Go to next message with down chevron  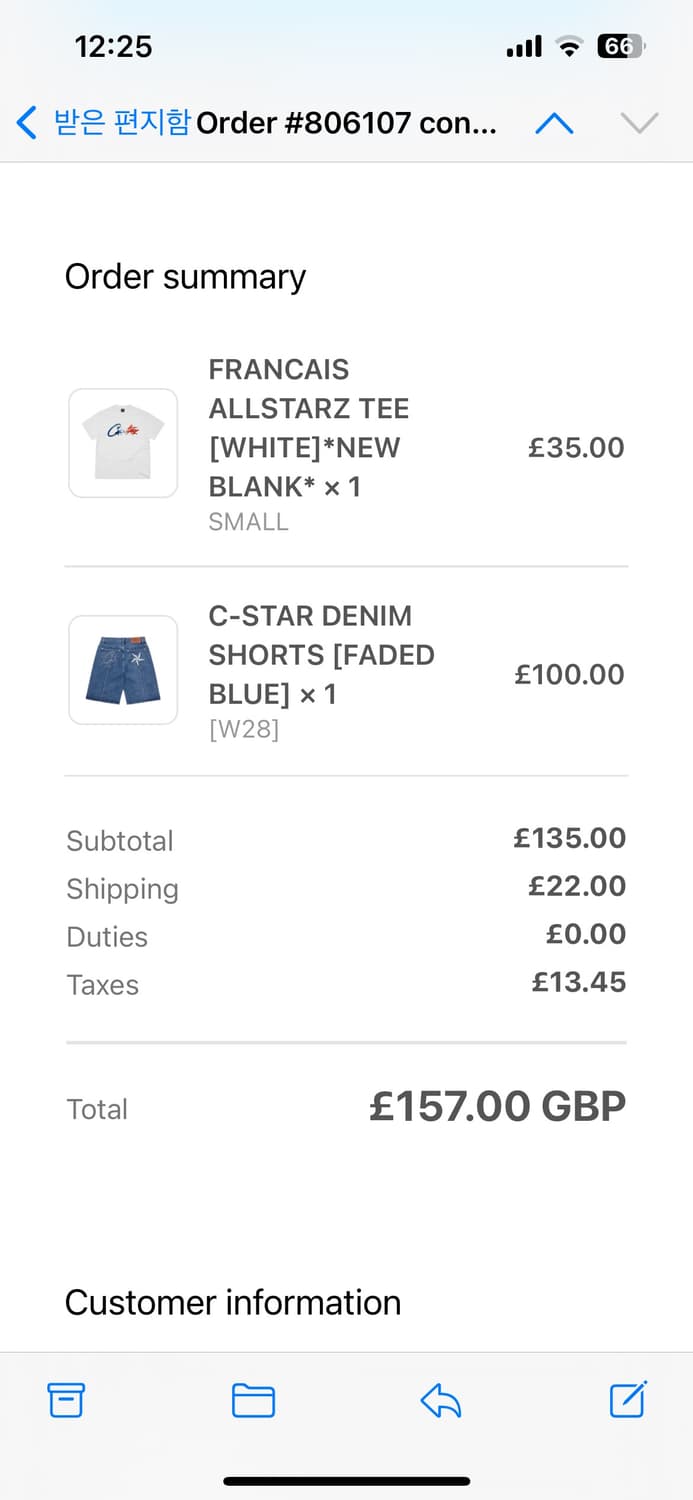pos(639,123)
